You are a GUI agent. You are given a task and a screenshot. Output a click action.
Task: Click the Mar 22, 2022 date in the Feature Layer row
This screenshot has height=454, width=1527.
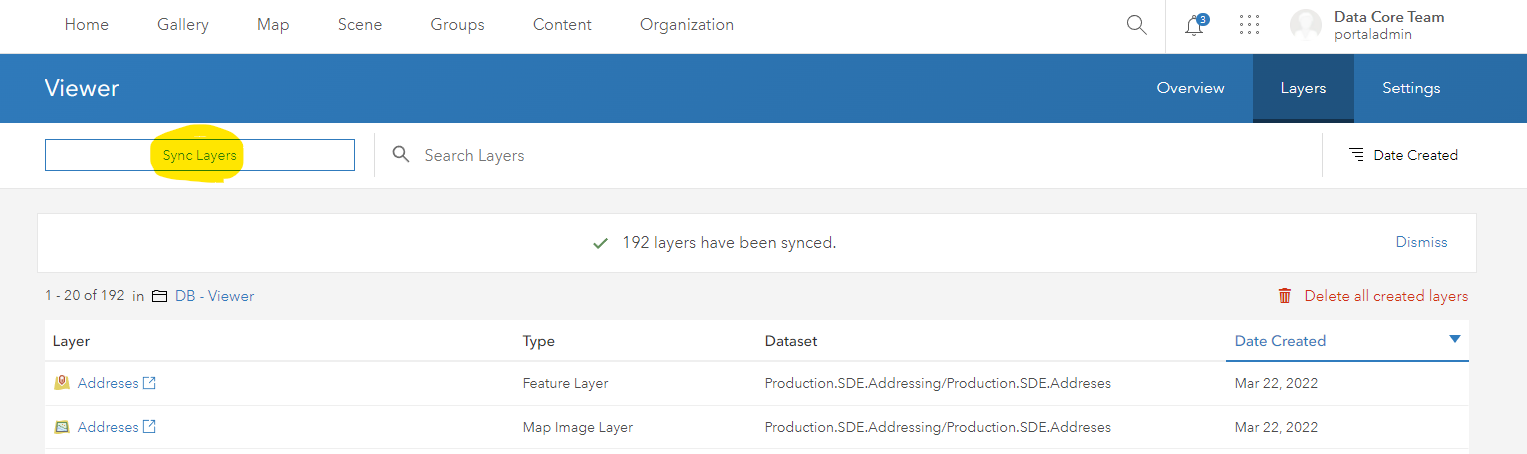point(1276,383)
